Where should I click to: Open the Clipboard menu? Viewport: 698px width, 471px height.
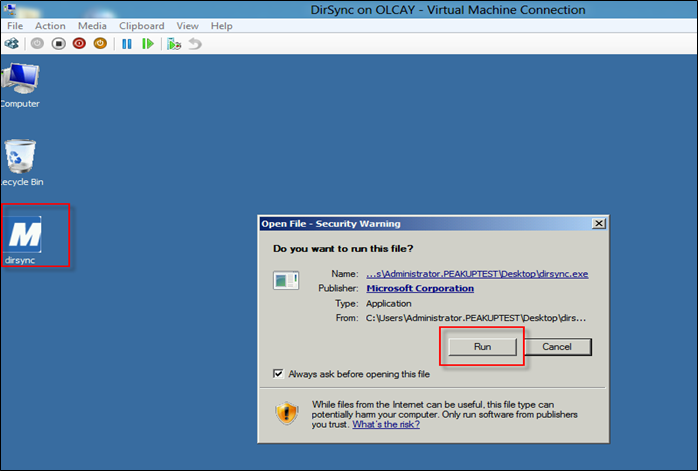tap(142, 26)
